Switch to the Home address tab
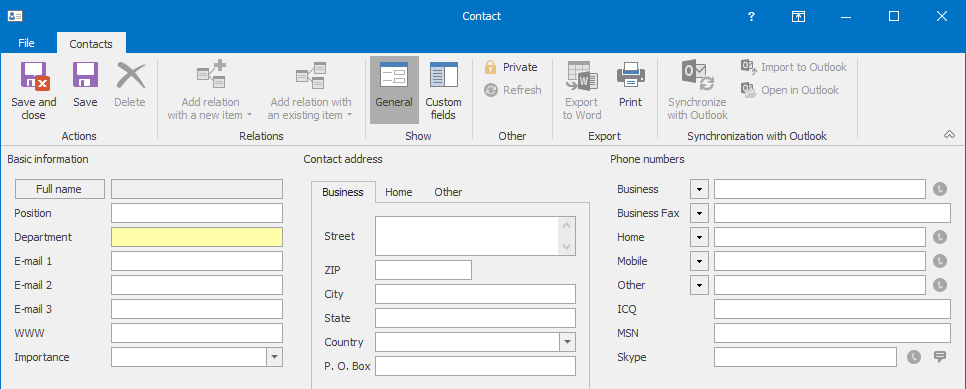The height and width of the screenshot is (389, 966). (399, 192)
